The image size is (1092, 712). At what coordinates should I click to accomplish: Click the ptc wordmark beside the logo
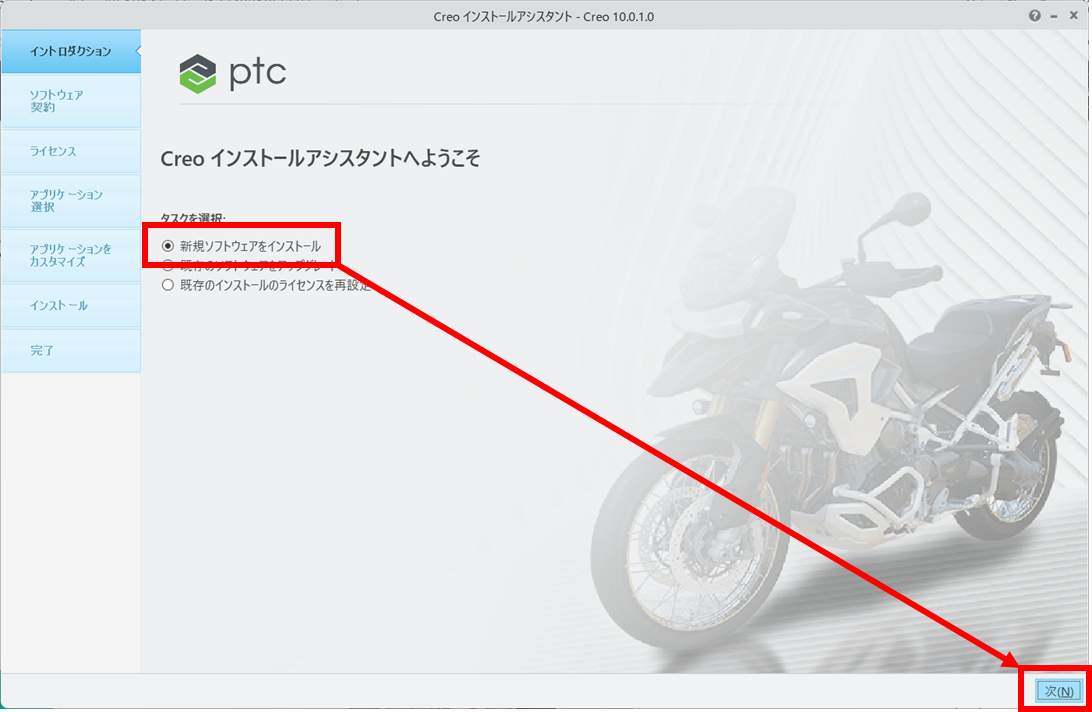(x=258, y=74)
